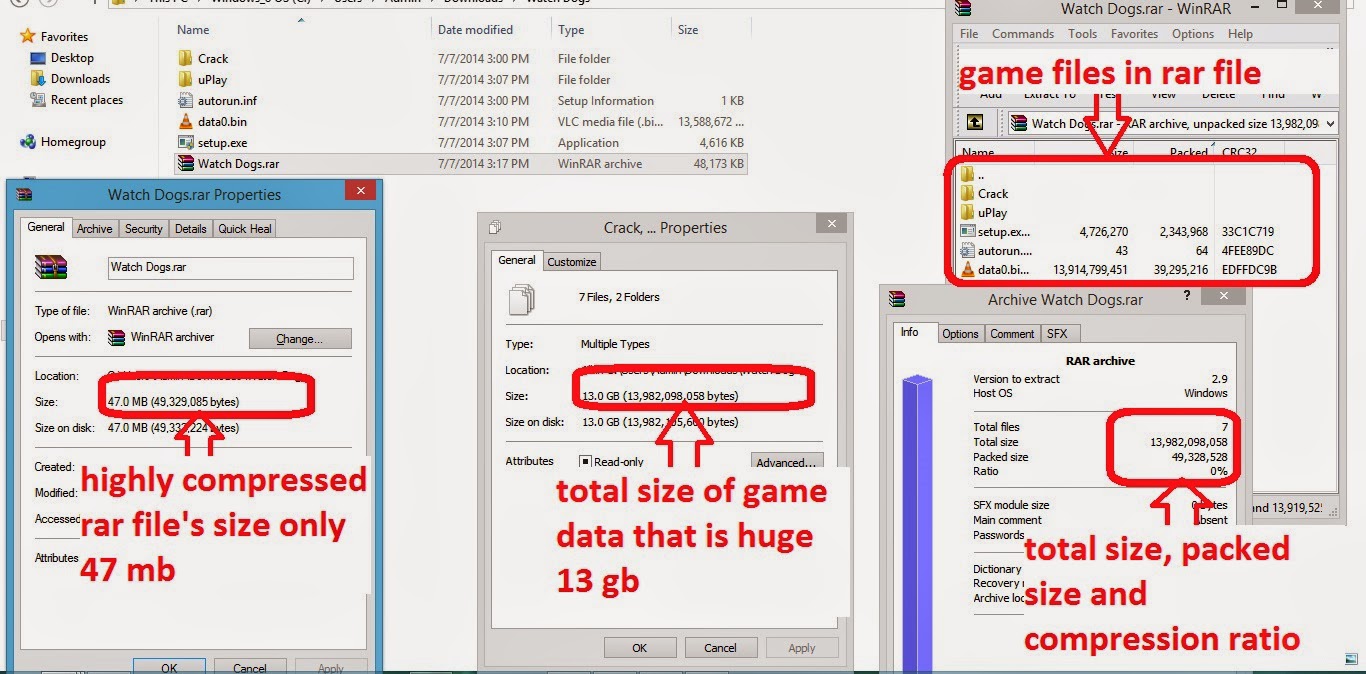The image size is (1366, 674).
Task: Select General tab in Watch Dogs.rar Properties
Action: (46, 228)
